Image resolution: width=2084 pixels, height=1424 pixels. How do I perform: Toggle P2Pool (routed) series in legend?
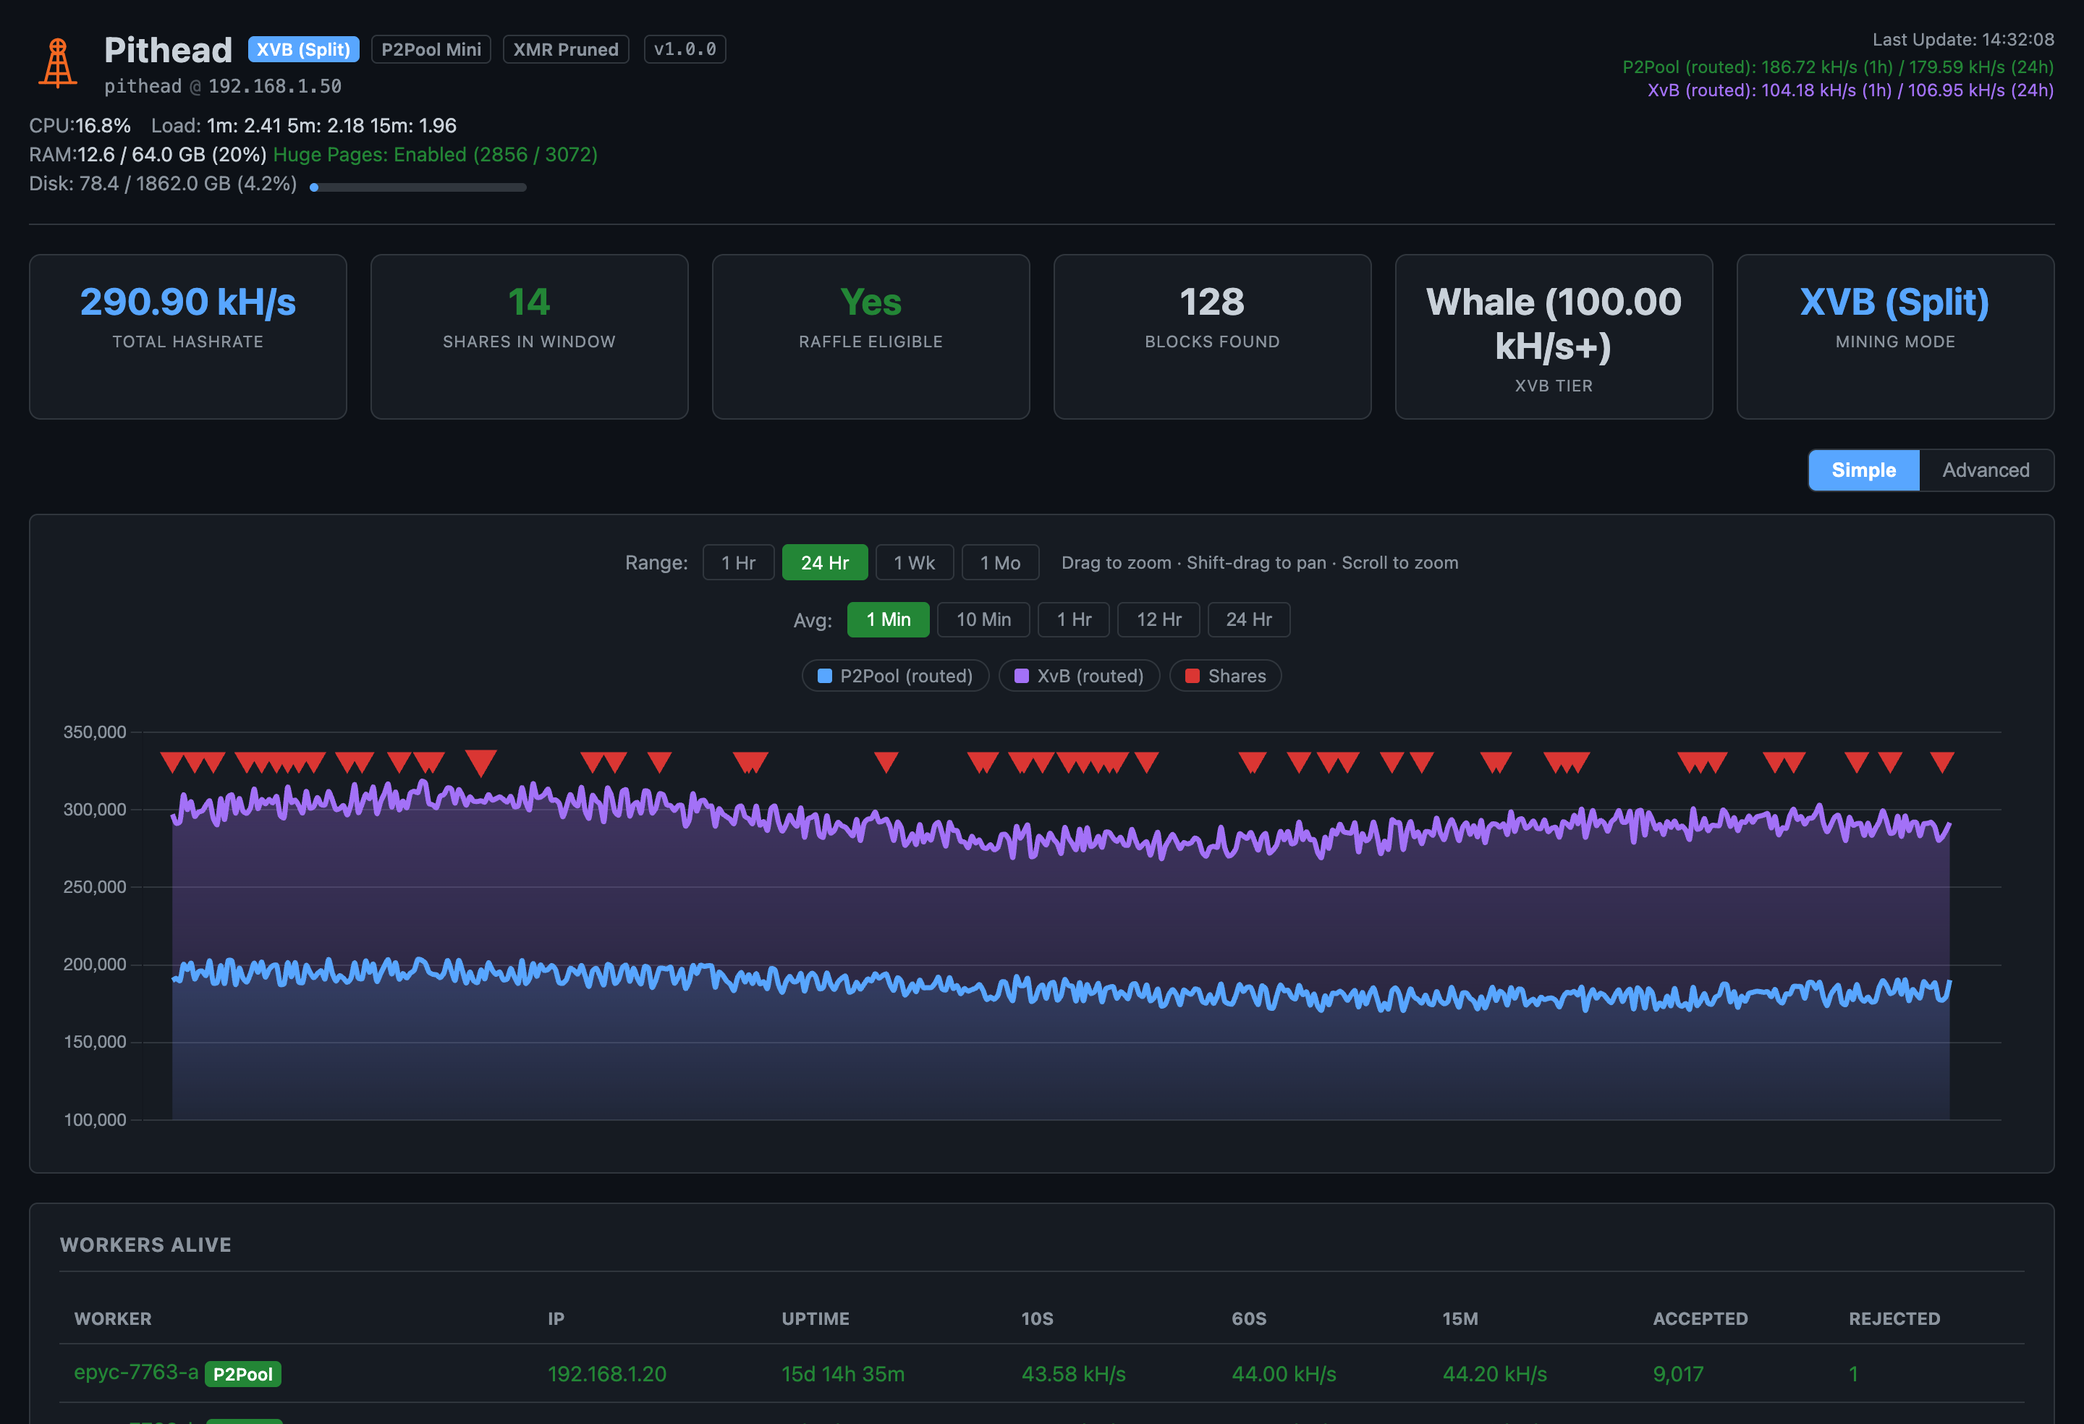(895, 676)
